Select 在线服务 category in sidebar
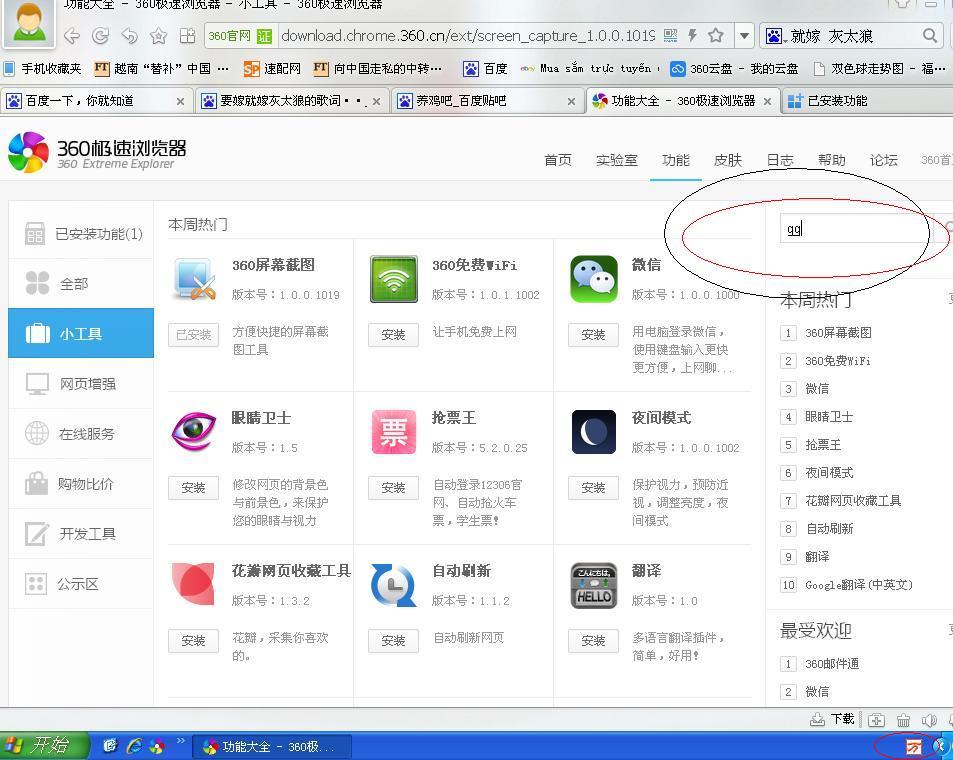Viewport: 953px width, 760px height. coord(81,434)
